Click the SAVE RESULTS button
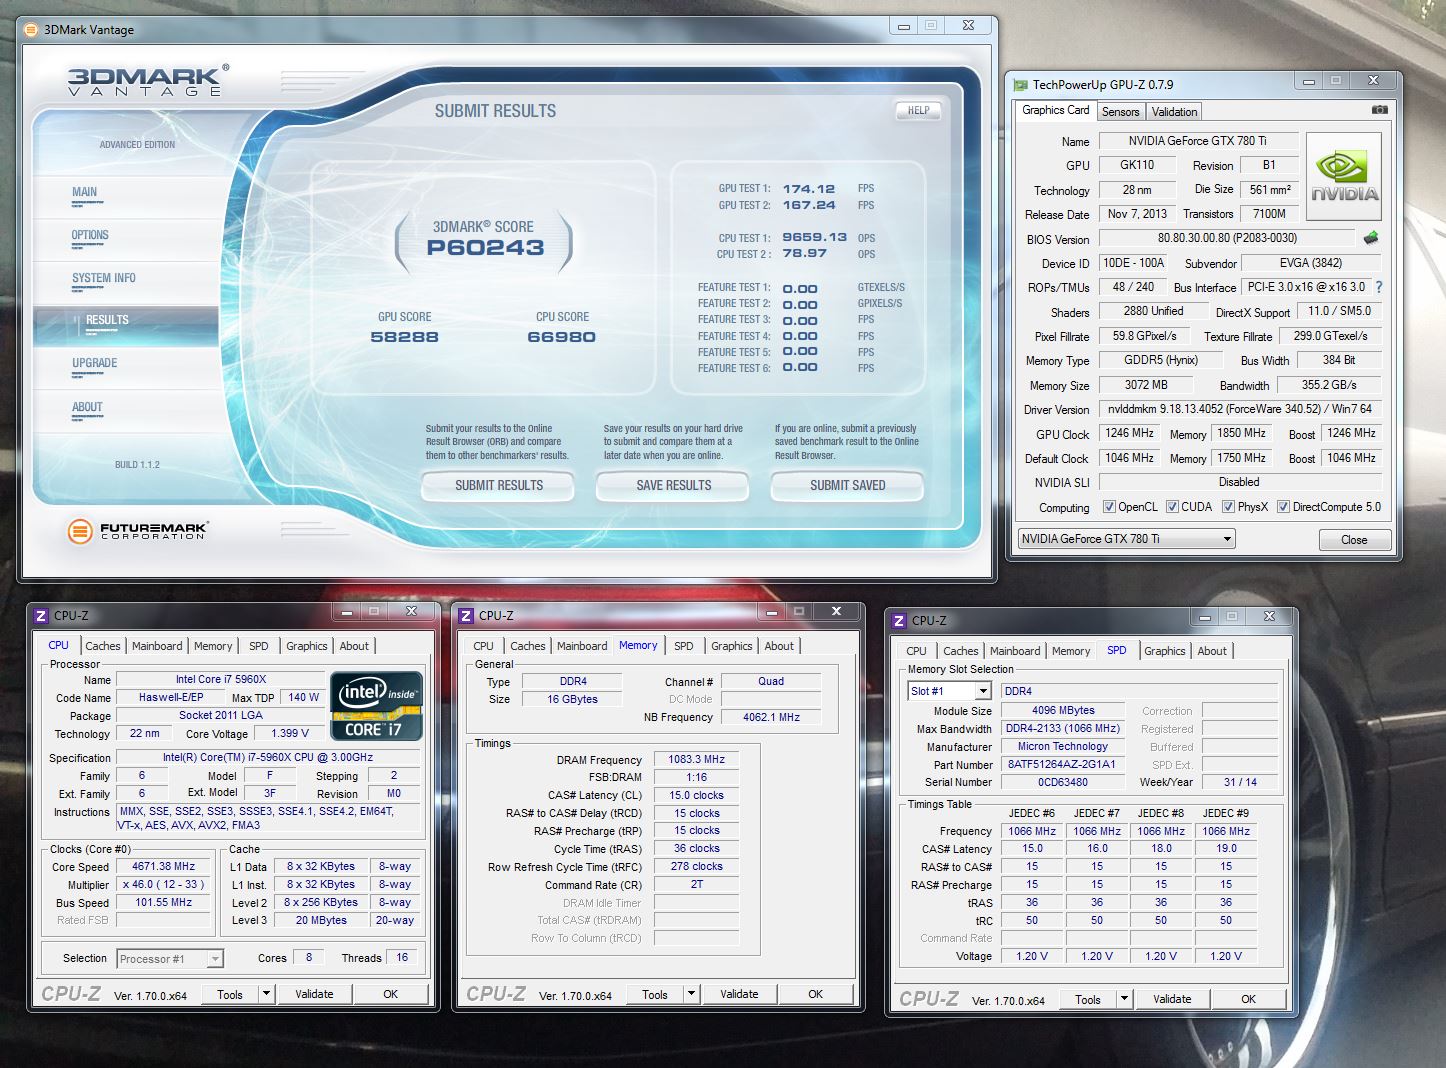The height and width of the screenshot is (1068, 1446). [x=673, y=486]
